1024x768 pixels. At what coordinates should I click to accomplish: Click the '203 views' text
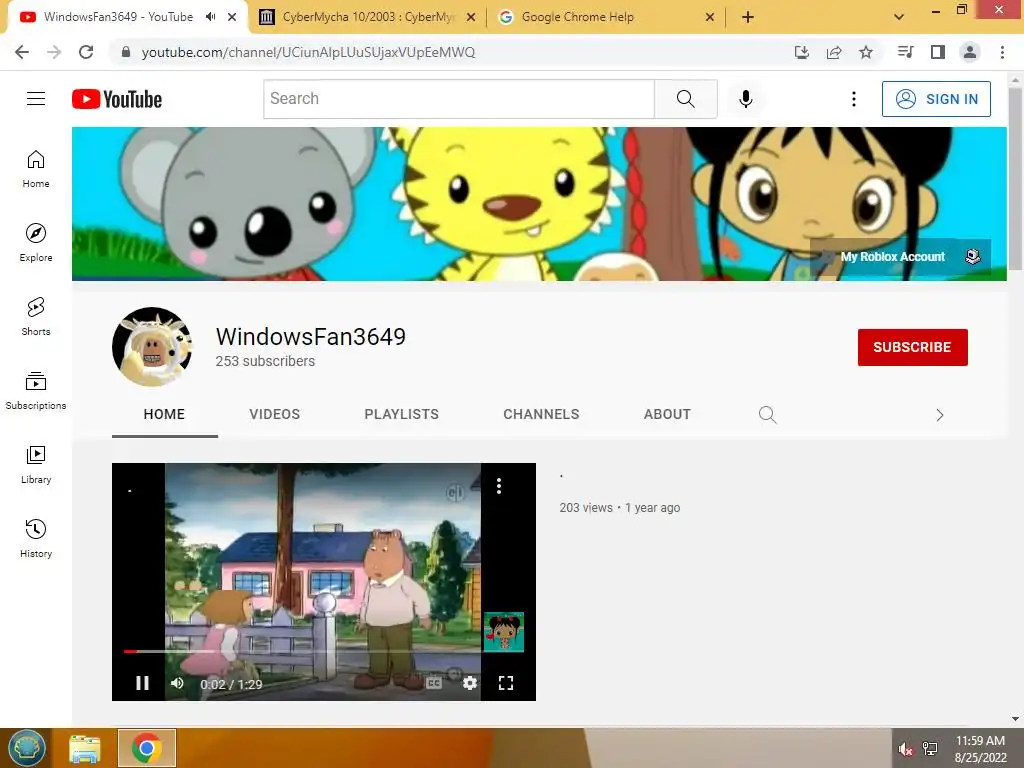[x=586, y=507]
